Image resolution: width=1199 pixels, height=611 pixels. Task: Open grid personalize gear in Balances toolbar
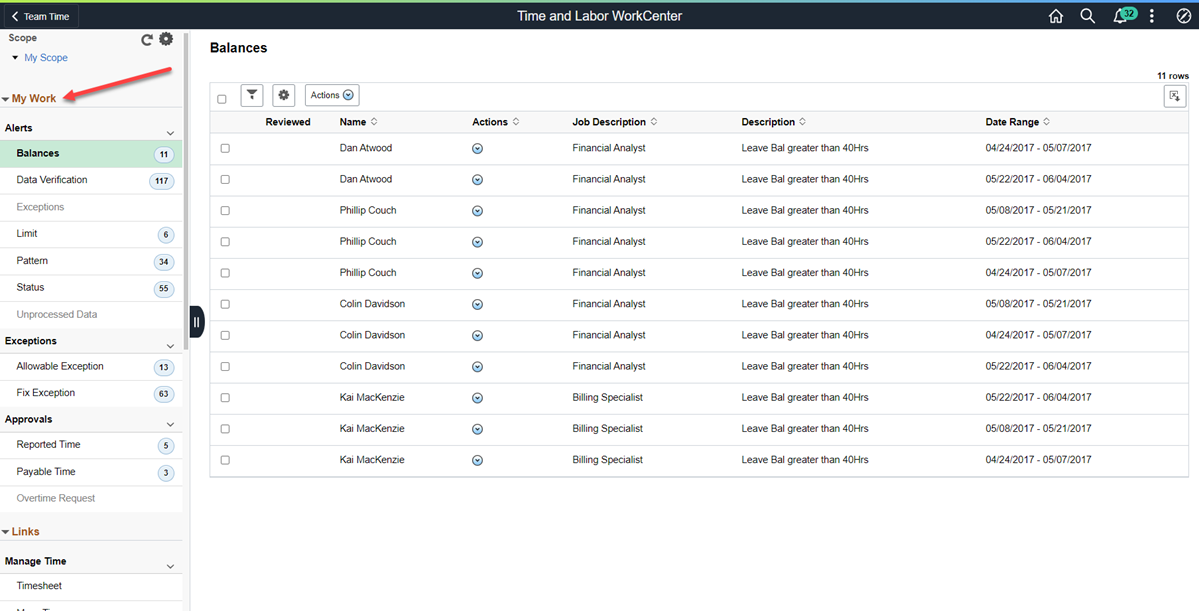click(x=284, y=95)
